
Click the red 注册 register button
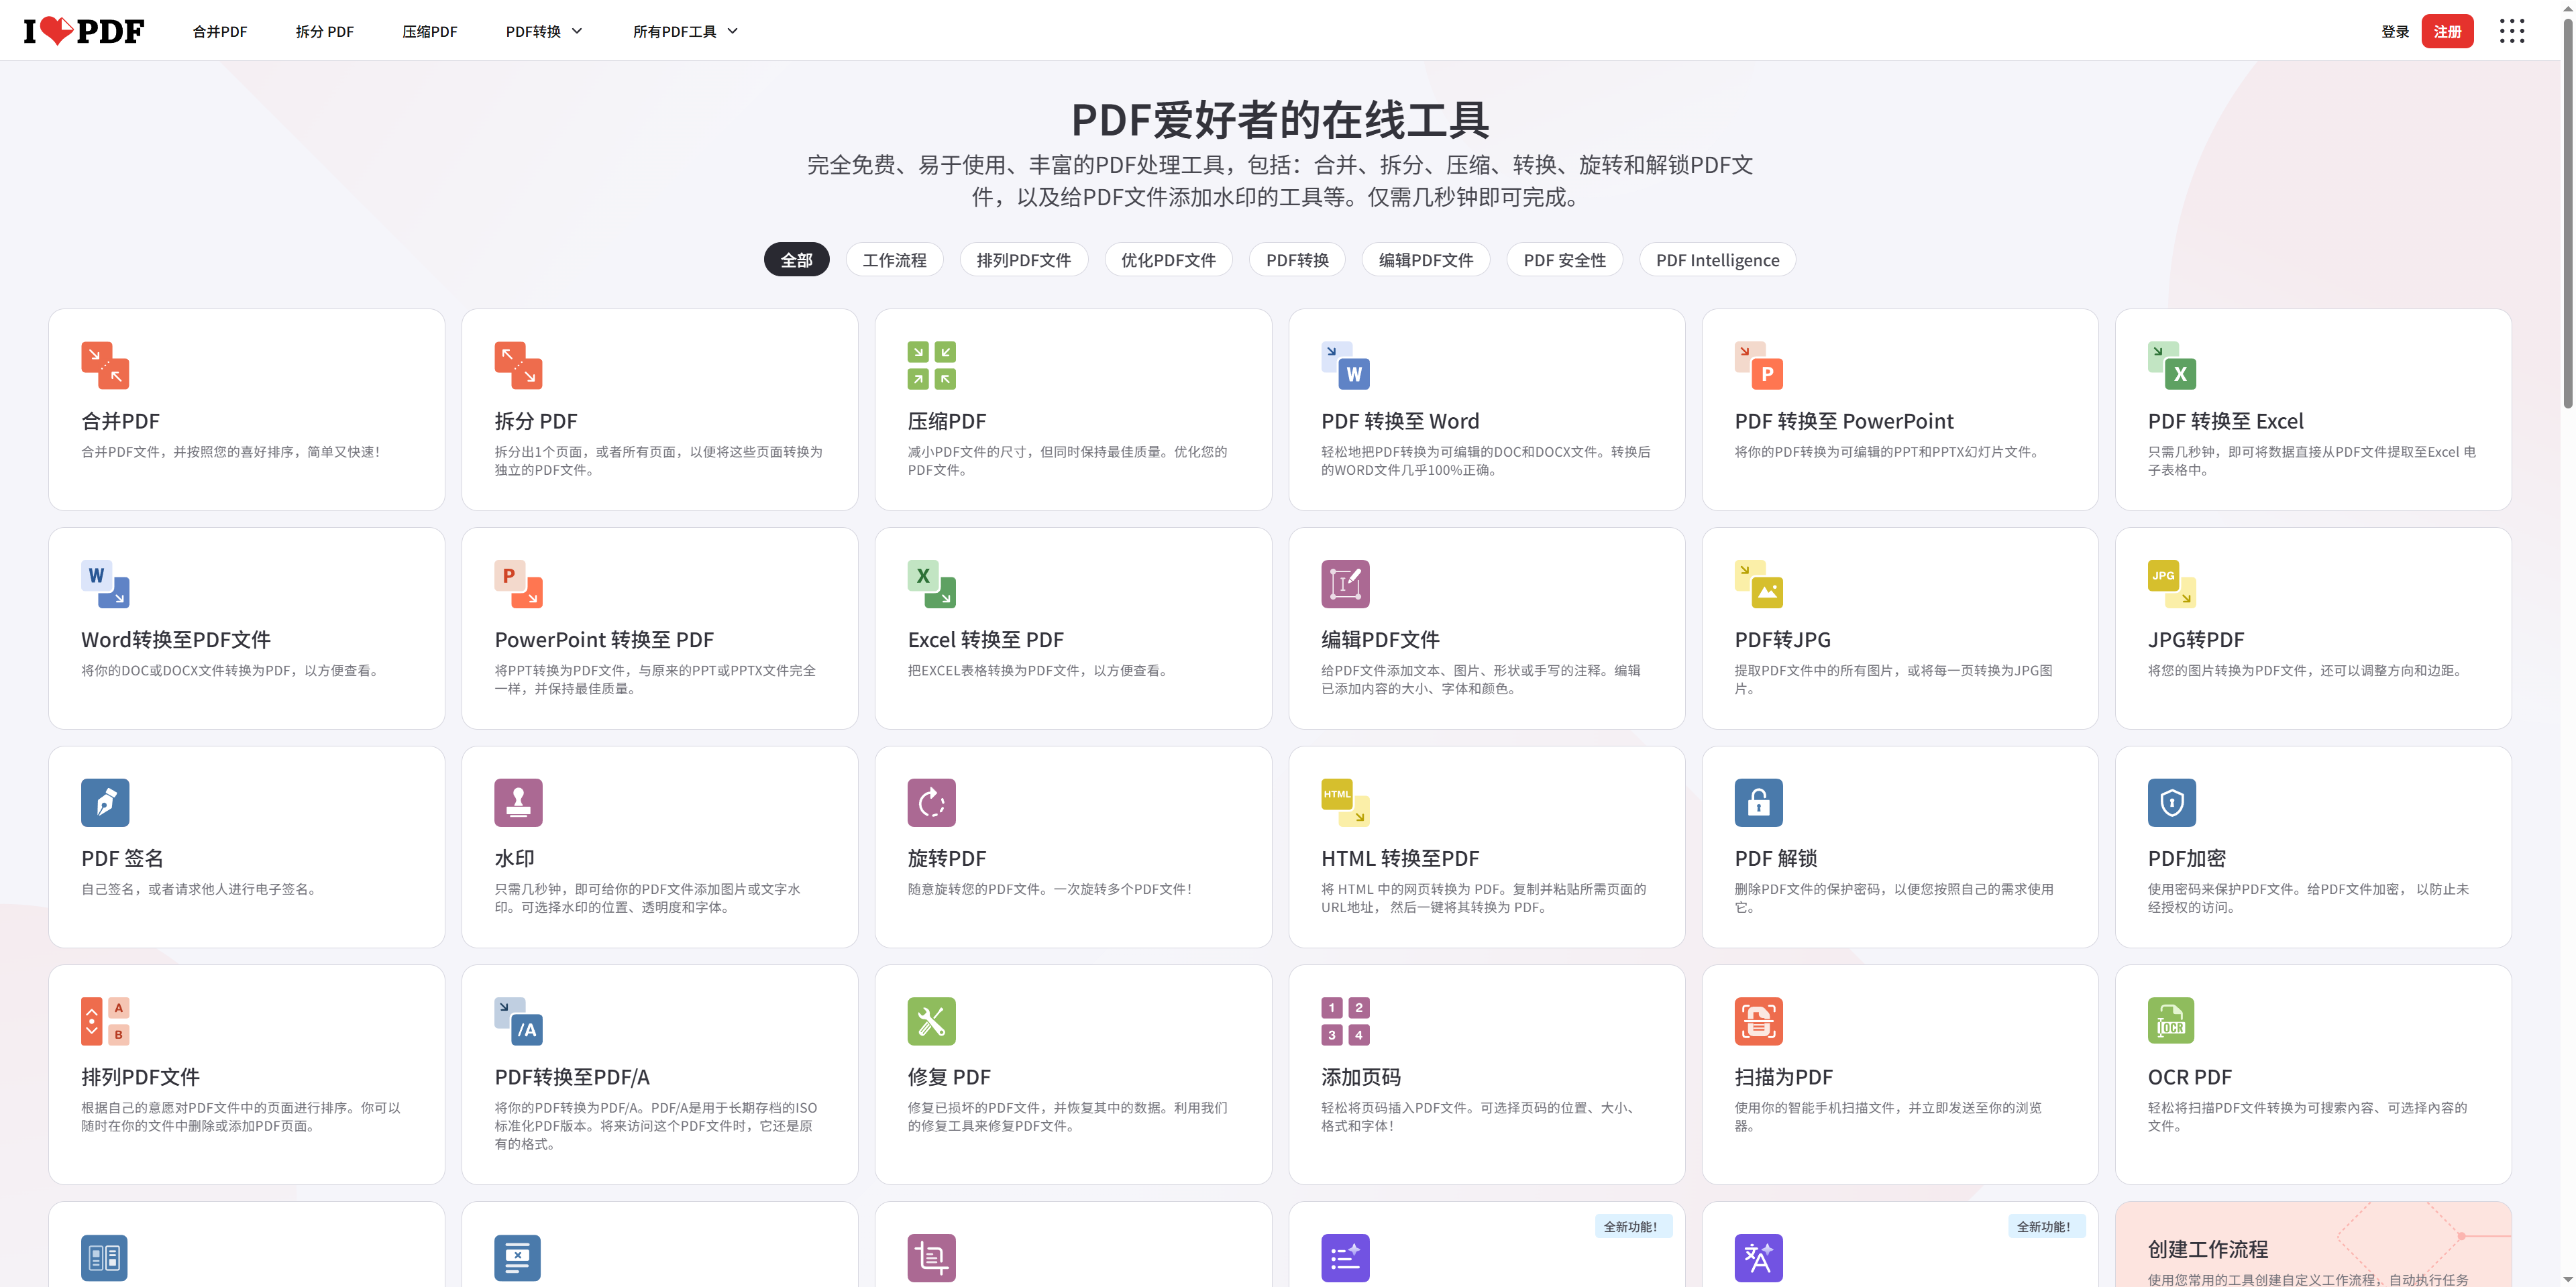coord(2447,31)
